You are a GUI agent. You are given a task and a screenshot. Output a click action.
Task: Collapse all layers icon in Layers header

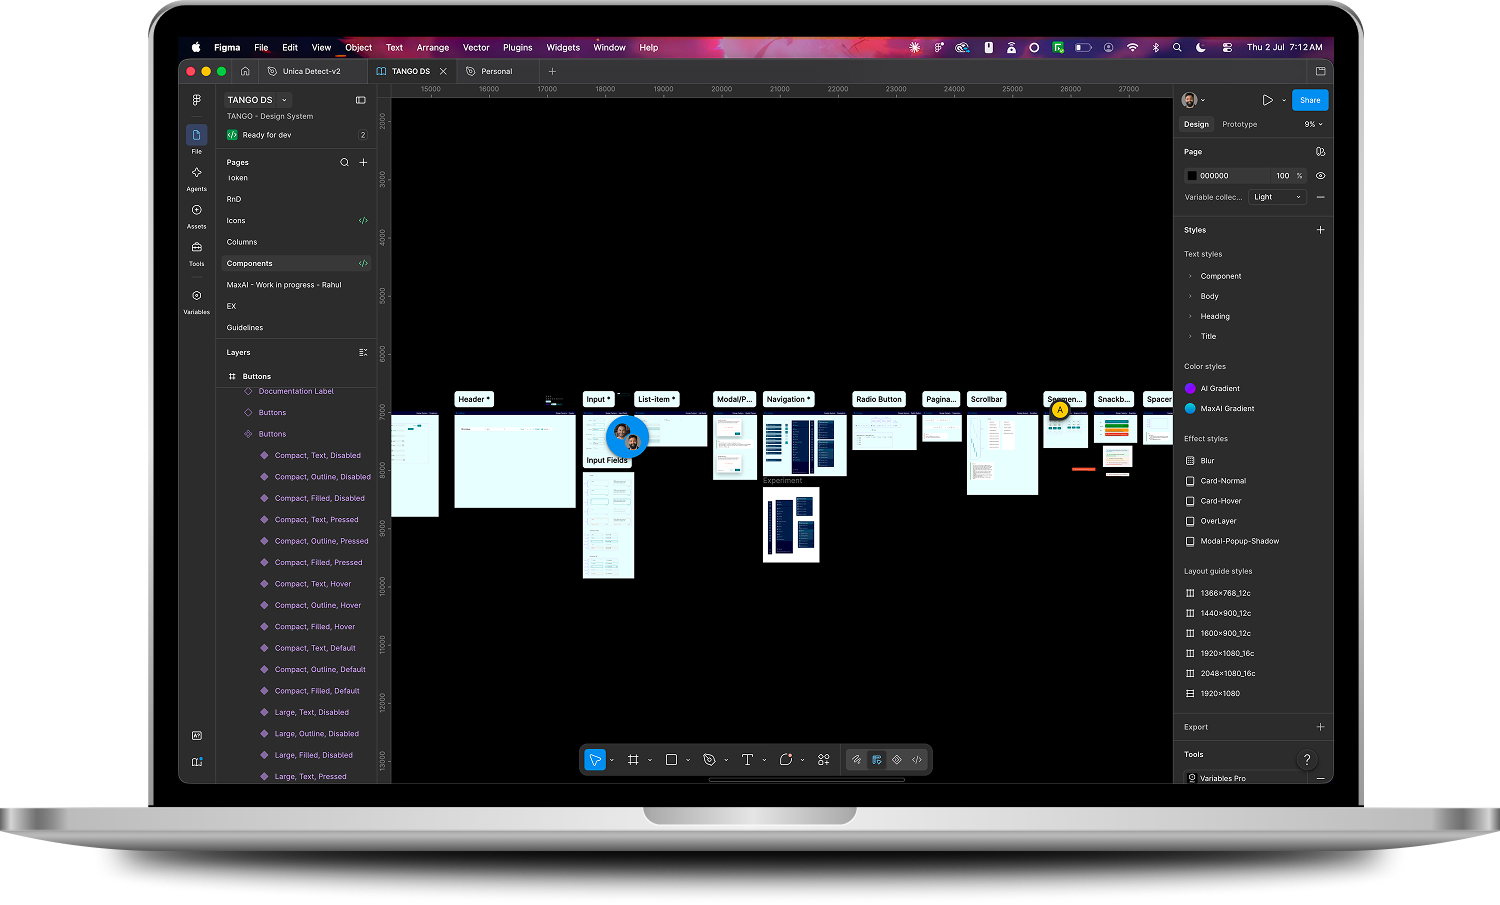click(363, 352)
